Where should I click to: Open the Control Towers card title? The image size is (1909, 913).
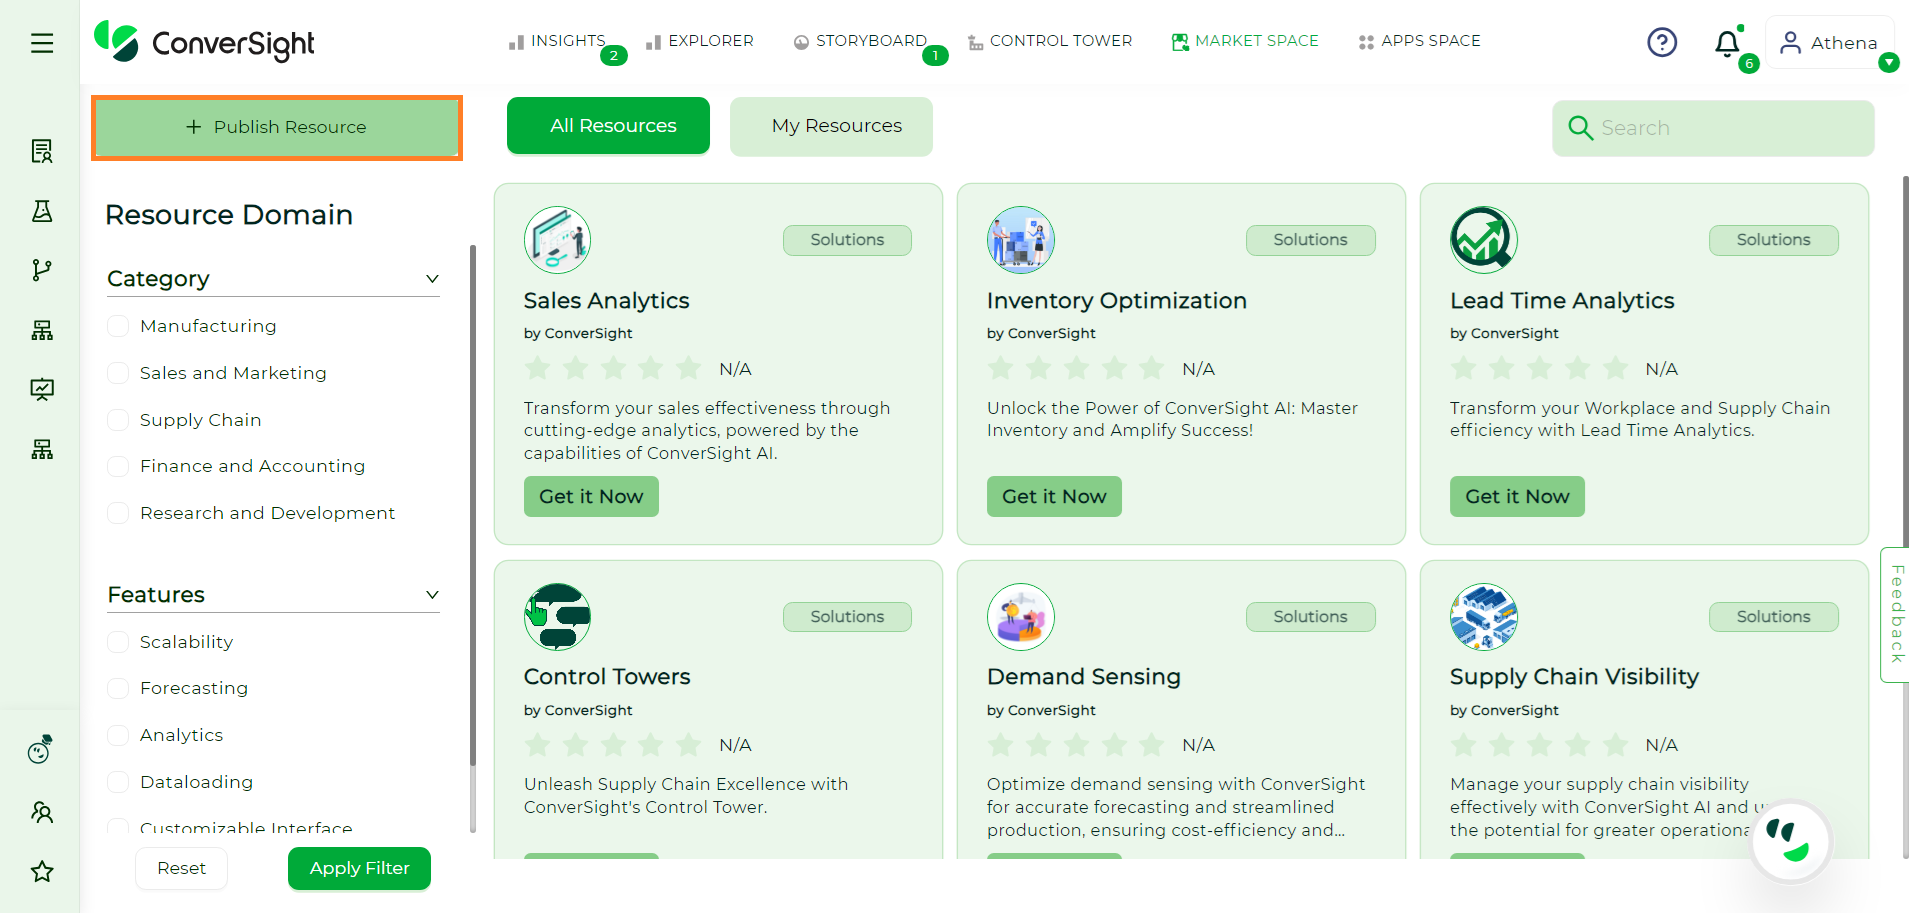[x=607, y=677]
